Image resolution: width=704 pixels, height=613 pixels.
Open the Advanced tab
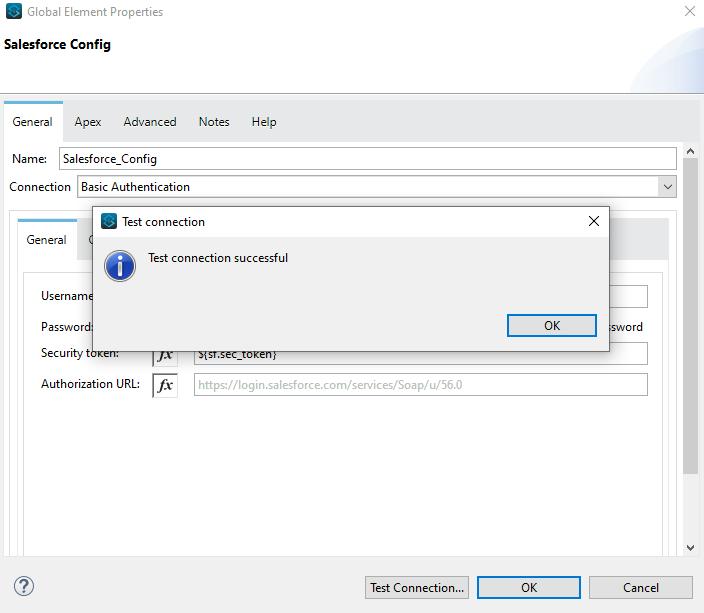pyautogui.click(x=150, y=122)
